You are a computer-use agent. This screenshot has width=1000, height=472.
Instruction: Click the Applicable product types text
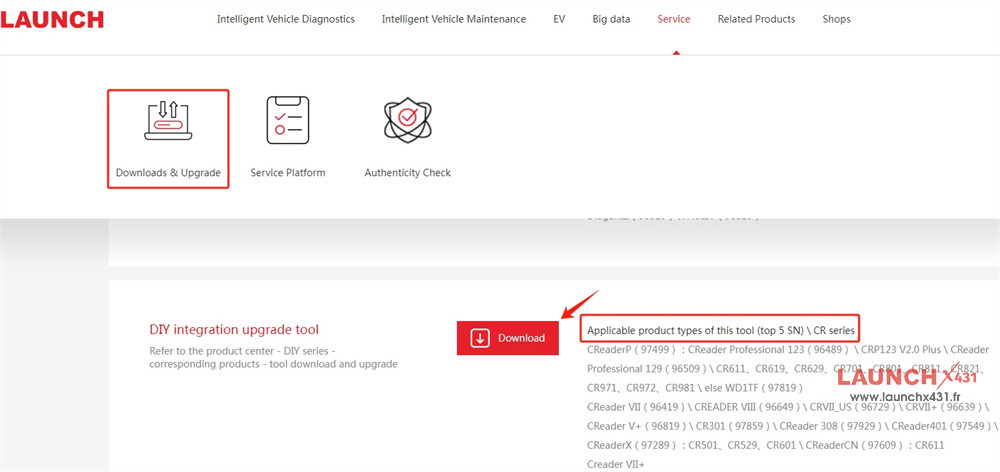(x=721, y=330)
